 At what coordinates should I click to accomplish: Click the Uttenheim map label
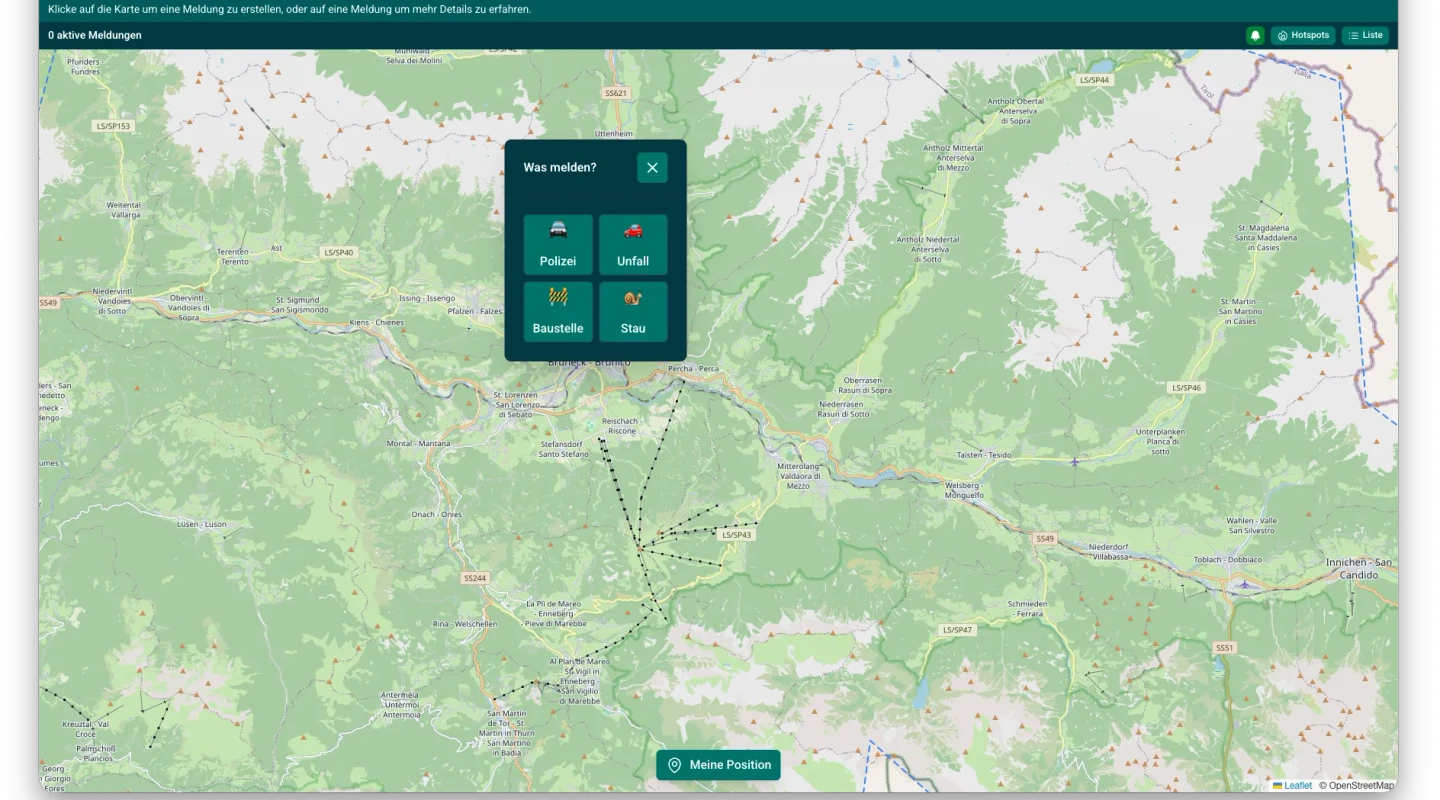tap(615, 133)
